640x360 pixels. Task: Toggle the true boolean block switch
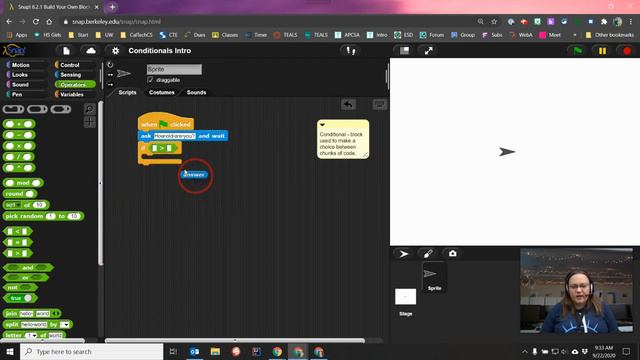tap(27, 298)
